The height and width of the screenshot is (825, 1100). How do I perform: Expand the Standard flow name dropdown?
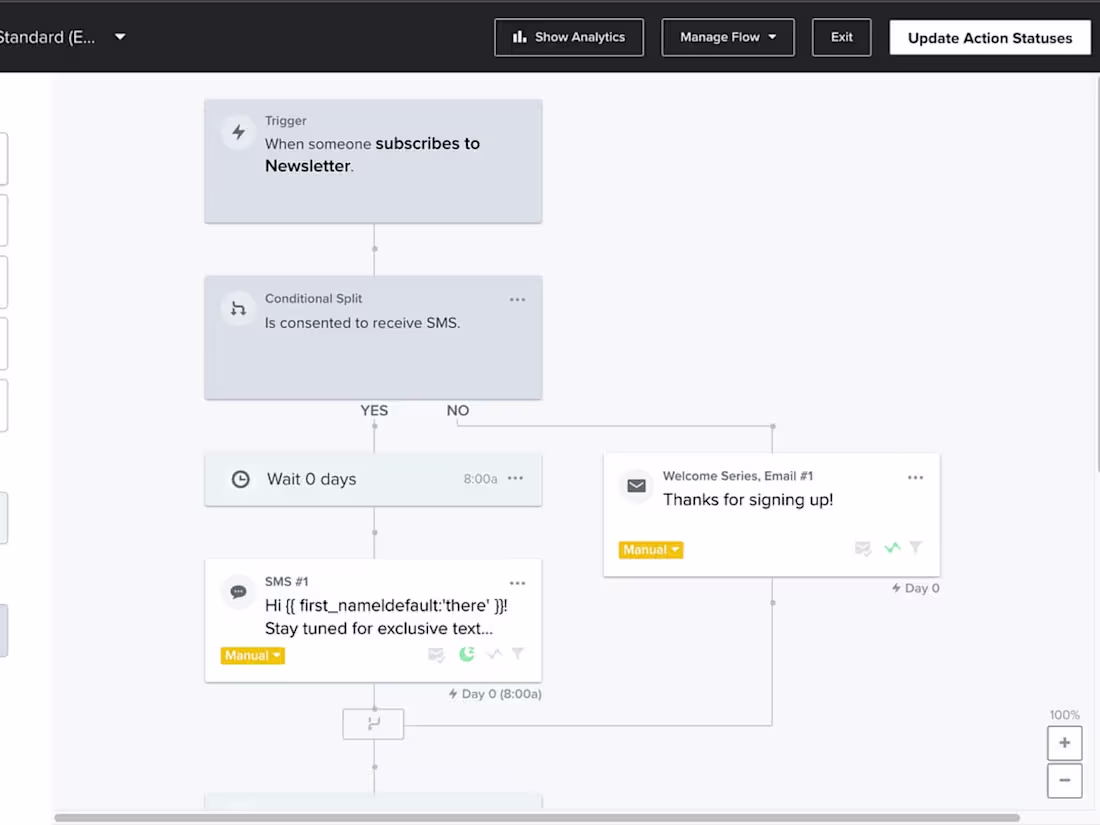119,36
